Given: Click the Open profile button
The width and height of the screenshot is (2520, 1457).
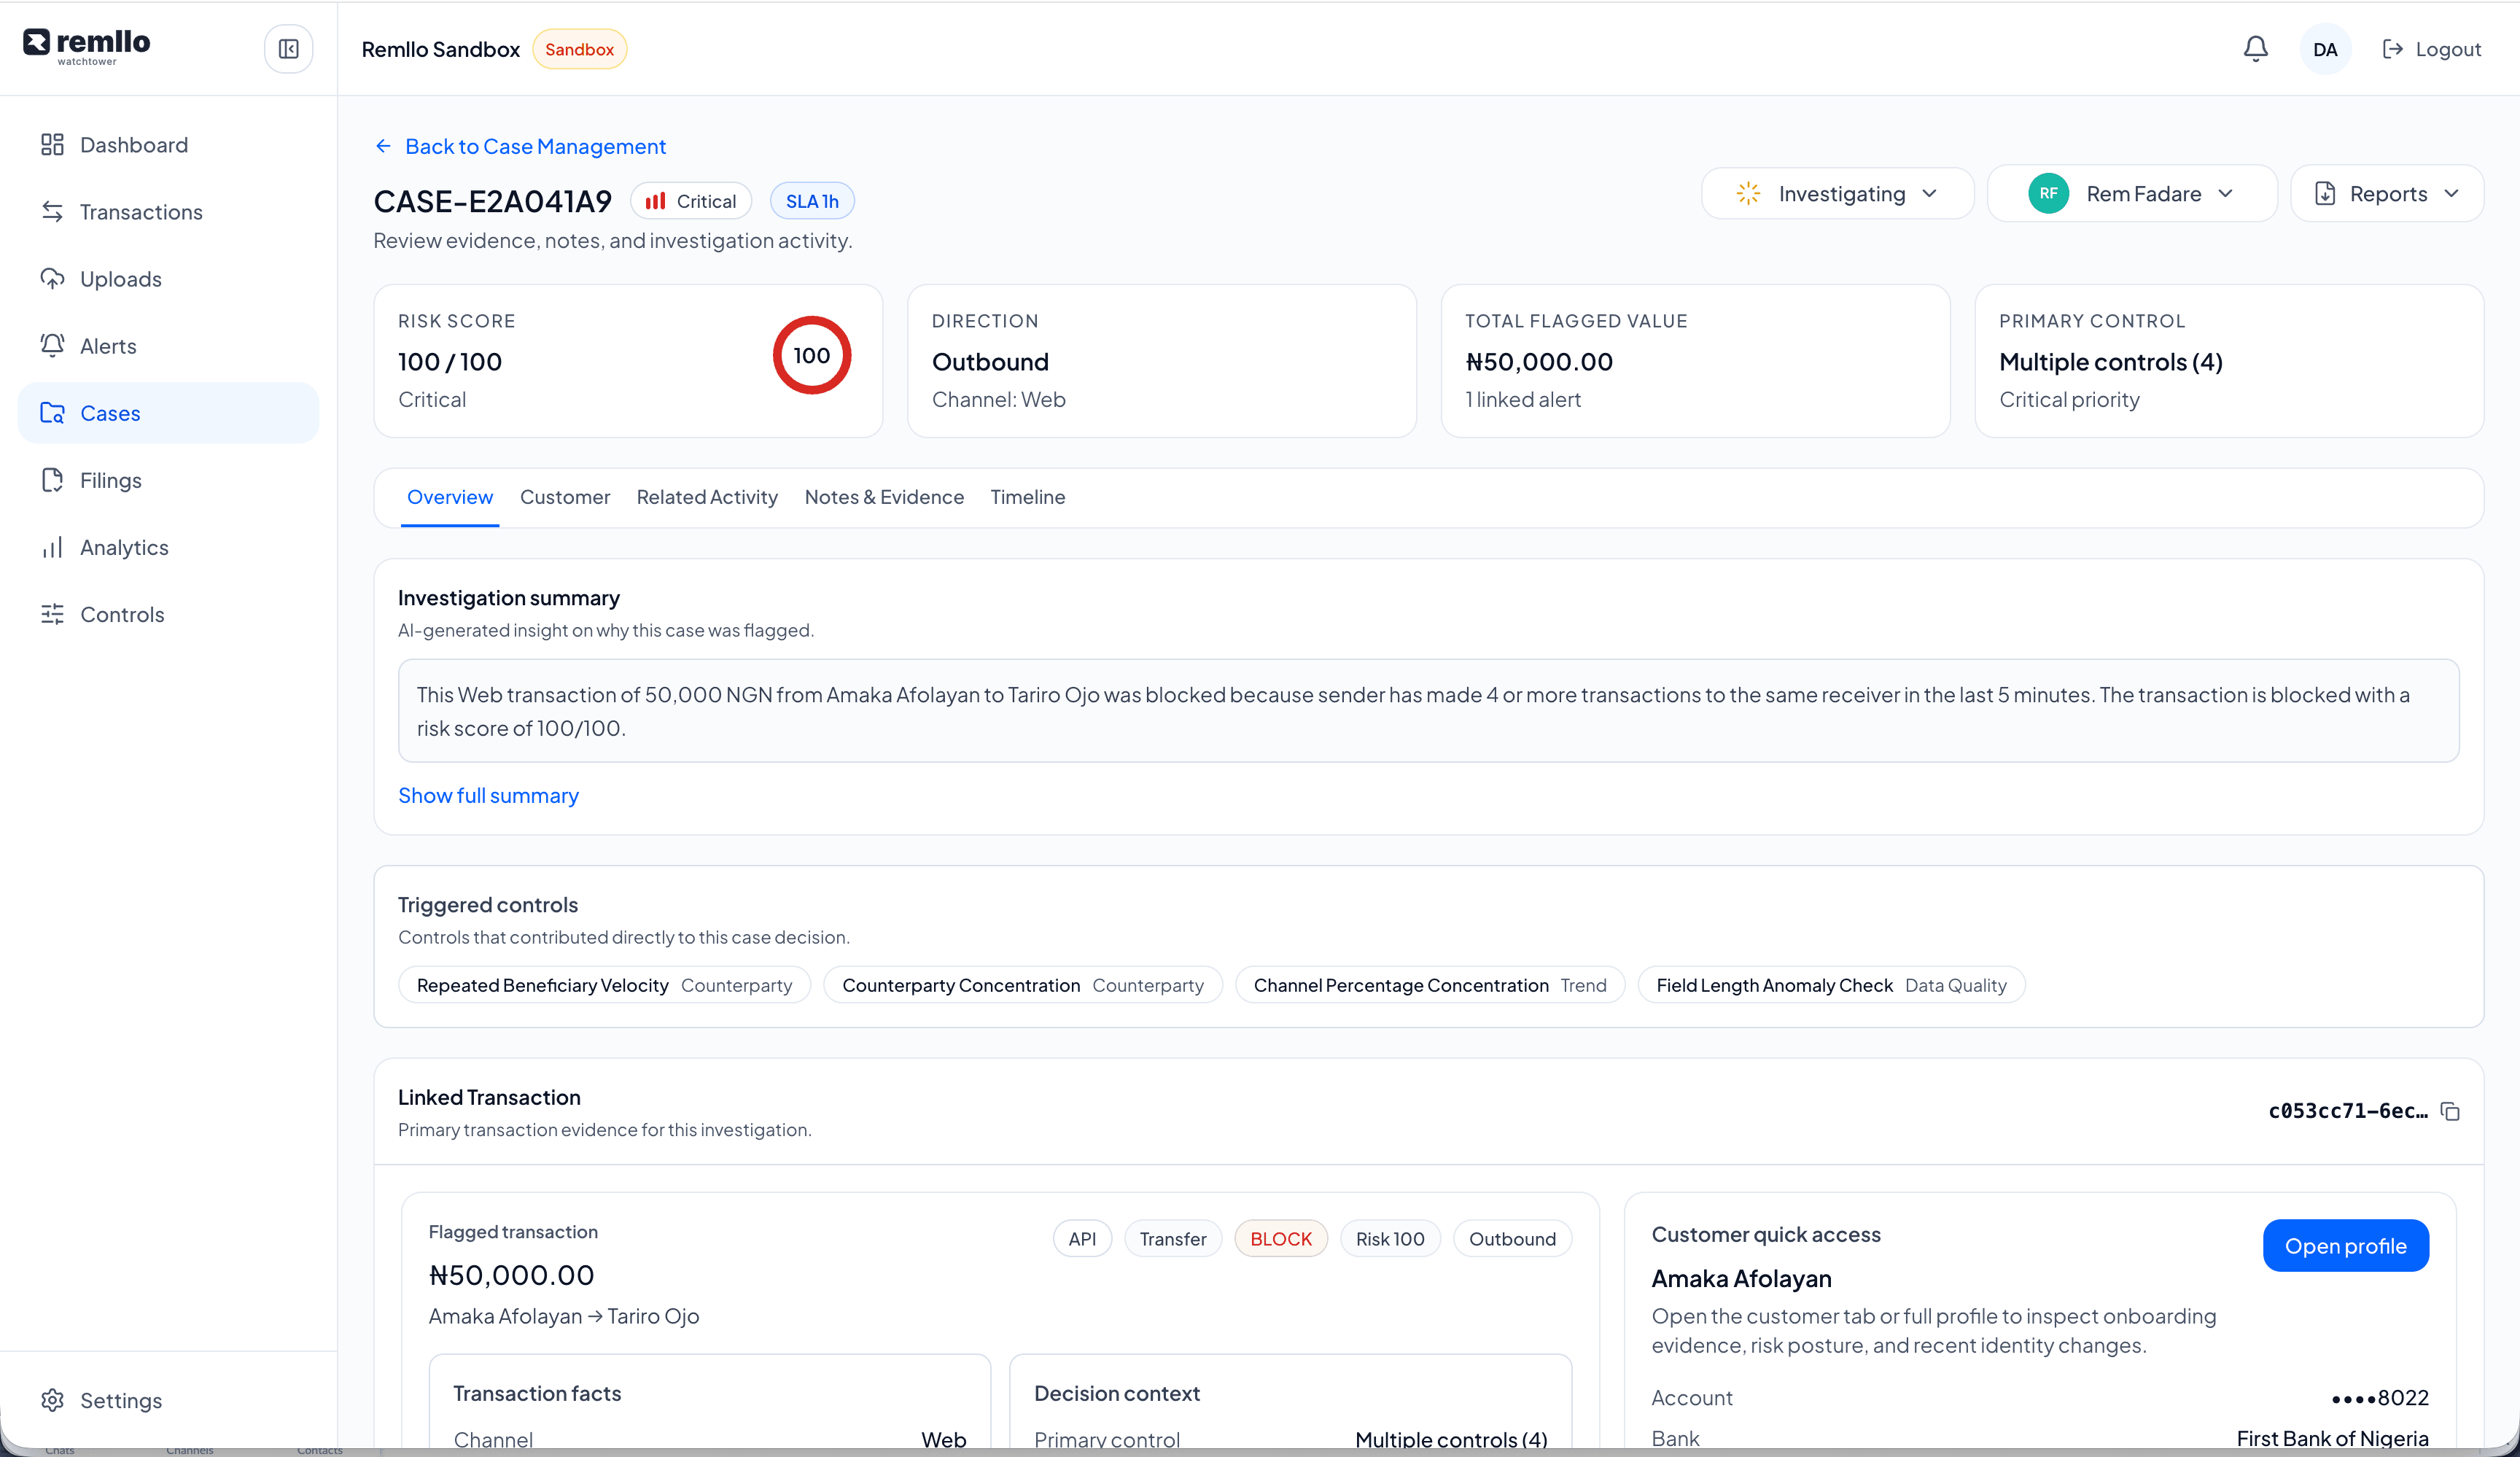Looking at the screenshot, I should click(2345, 1246).
